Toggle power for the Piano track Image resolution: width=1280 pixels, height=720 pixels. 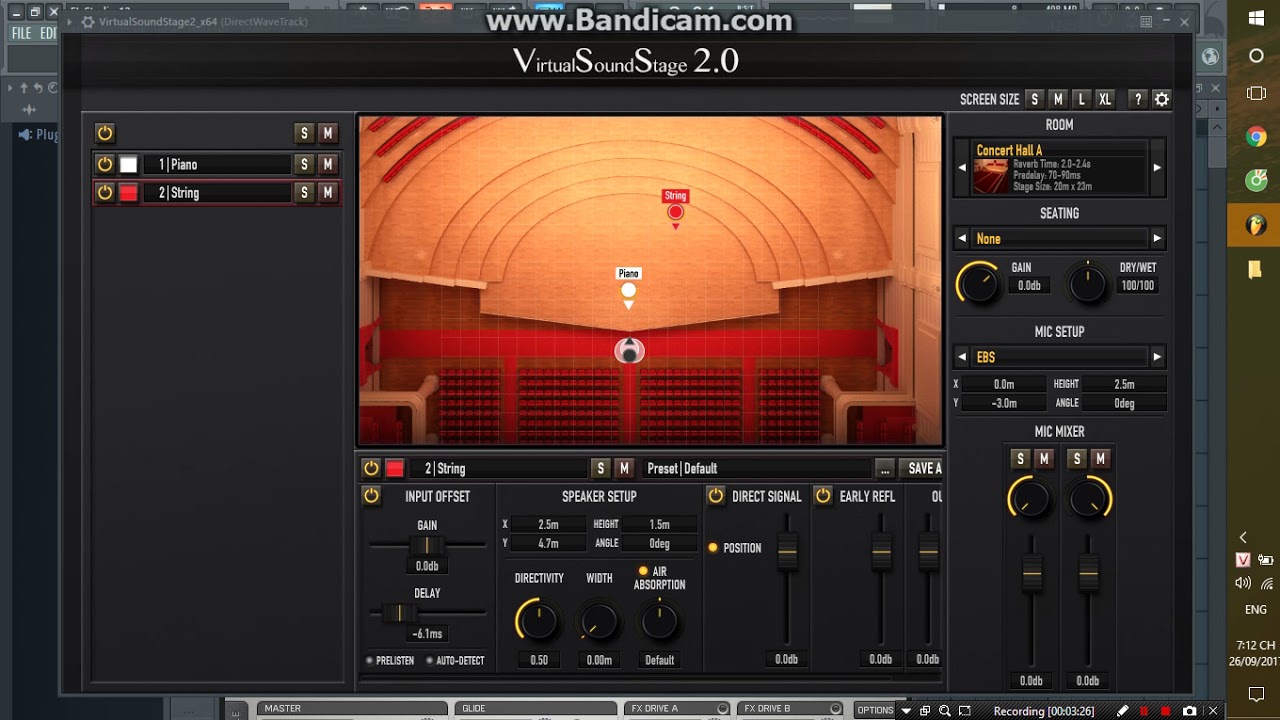[104, 164]
